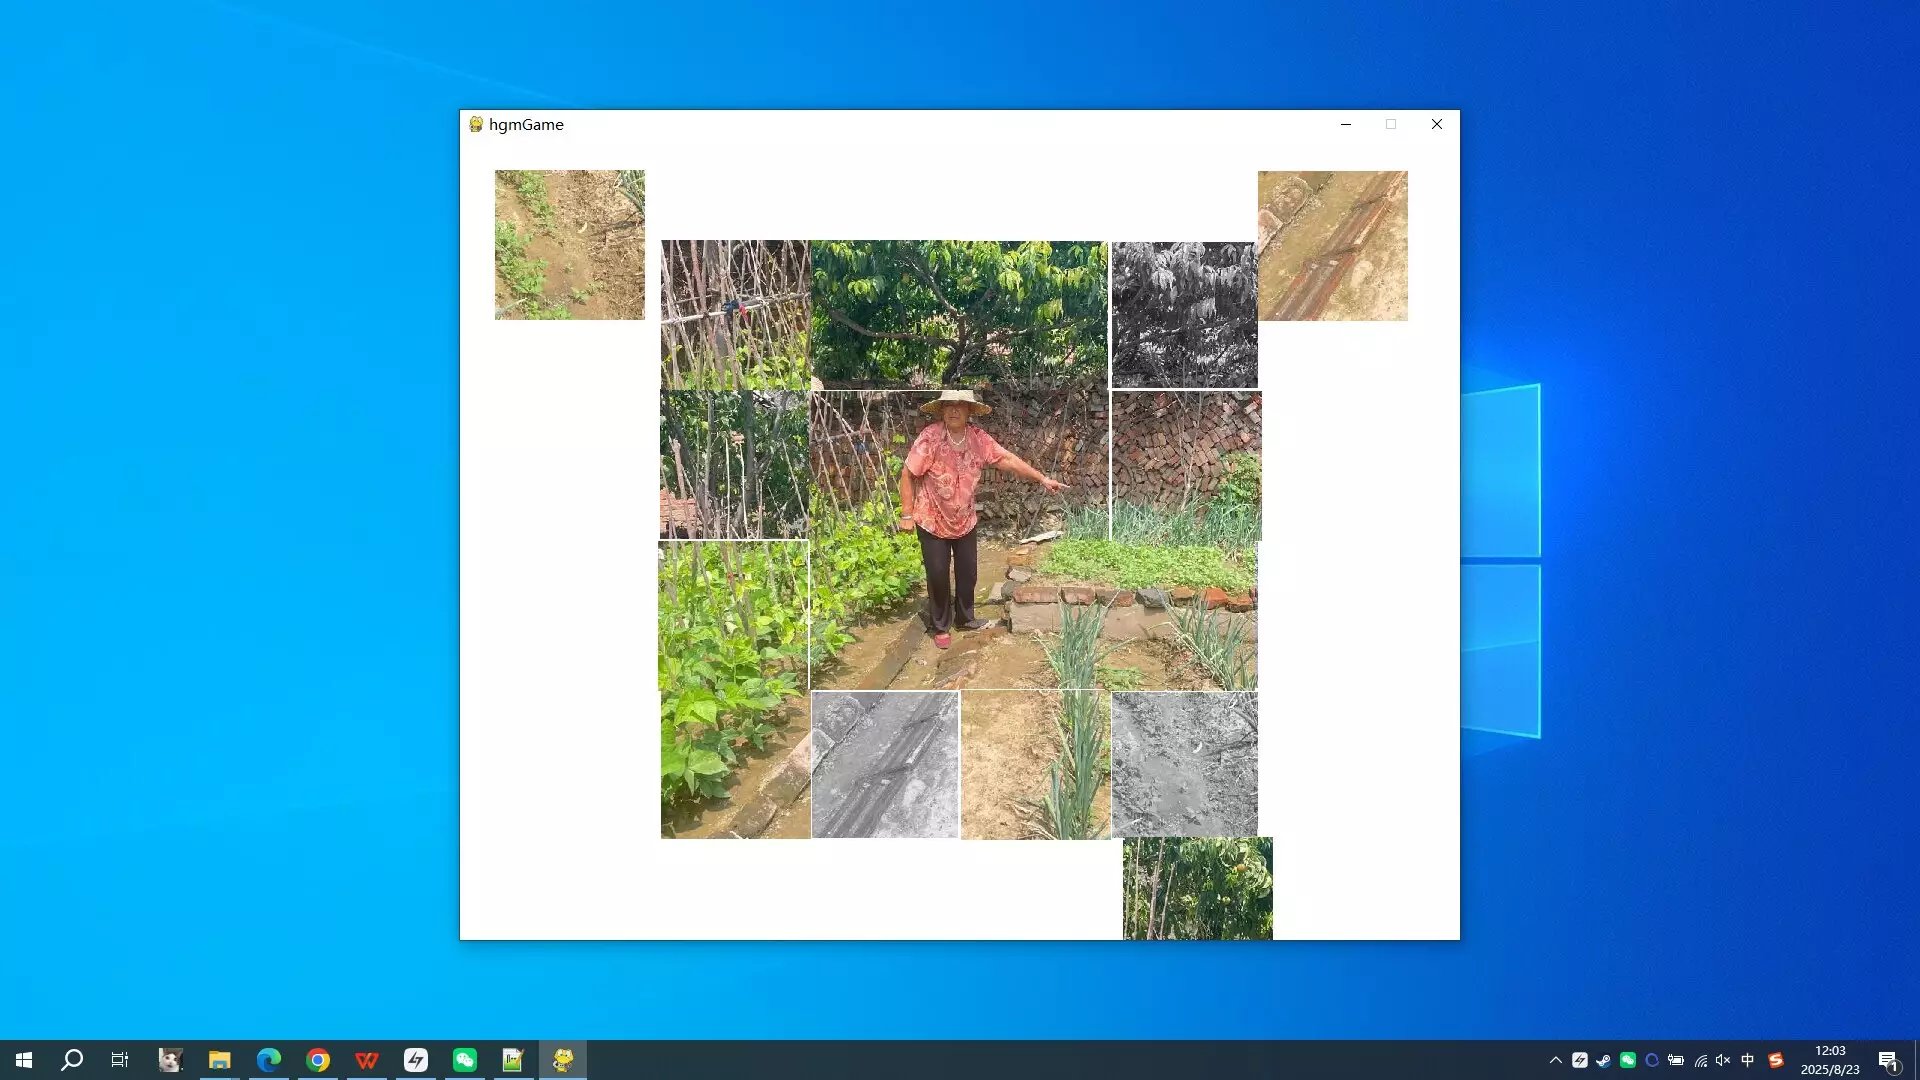The width and height of the screenshot is (1920, 1080).
Task: Toggle the Chinese input mode indicator
Action: click(1747, 1060)
